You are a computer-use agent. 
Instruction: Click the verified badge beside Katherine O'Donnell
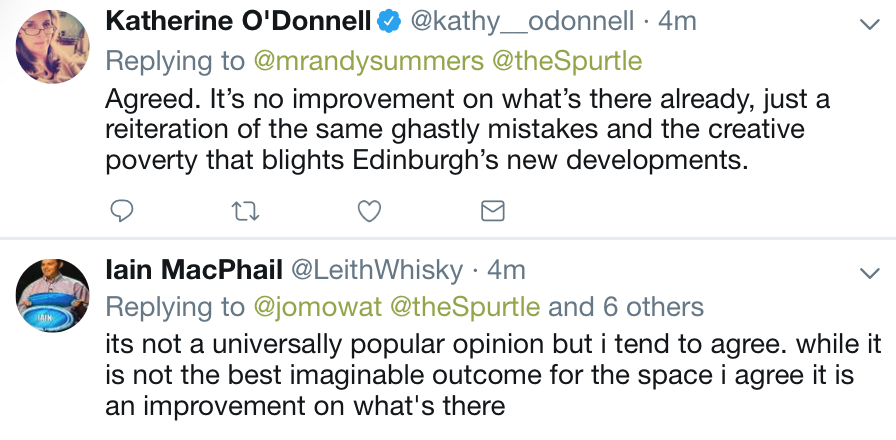click(x=389, y=22)
